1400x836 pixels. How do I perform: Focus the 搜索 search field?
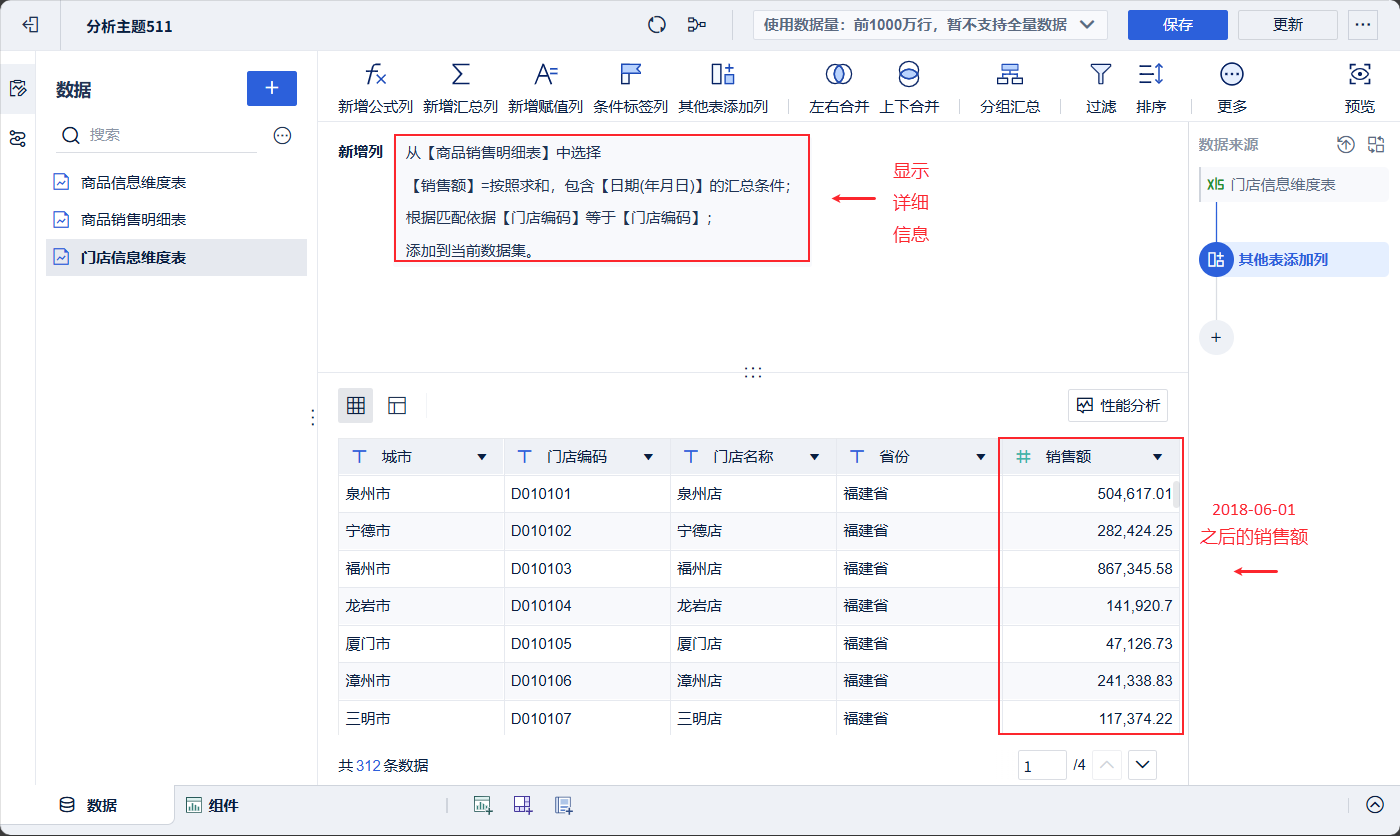[x=158, y=135]
